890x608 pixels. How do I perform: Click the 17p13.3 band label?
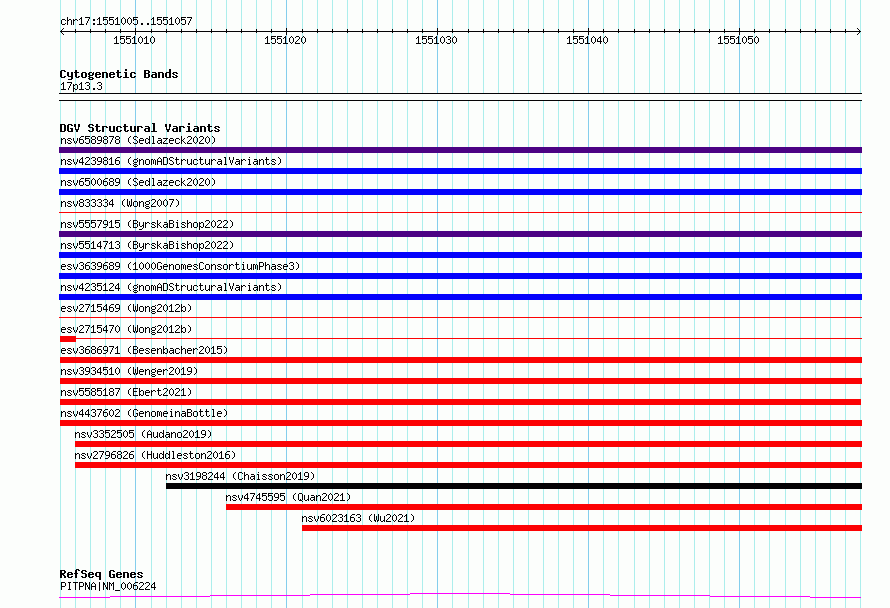(81, 86)
